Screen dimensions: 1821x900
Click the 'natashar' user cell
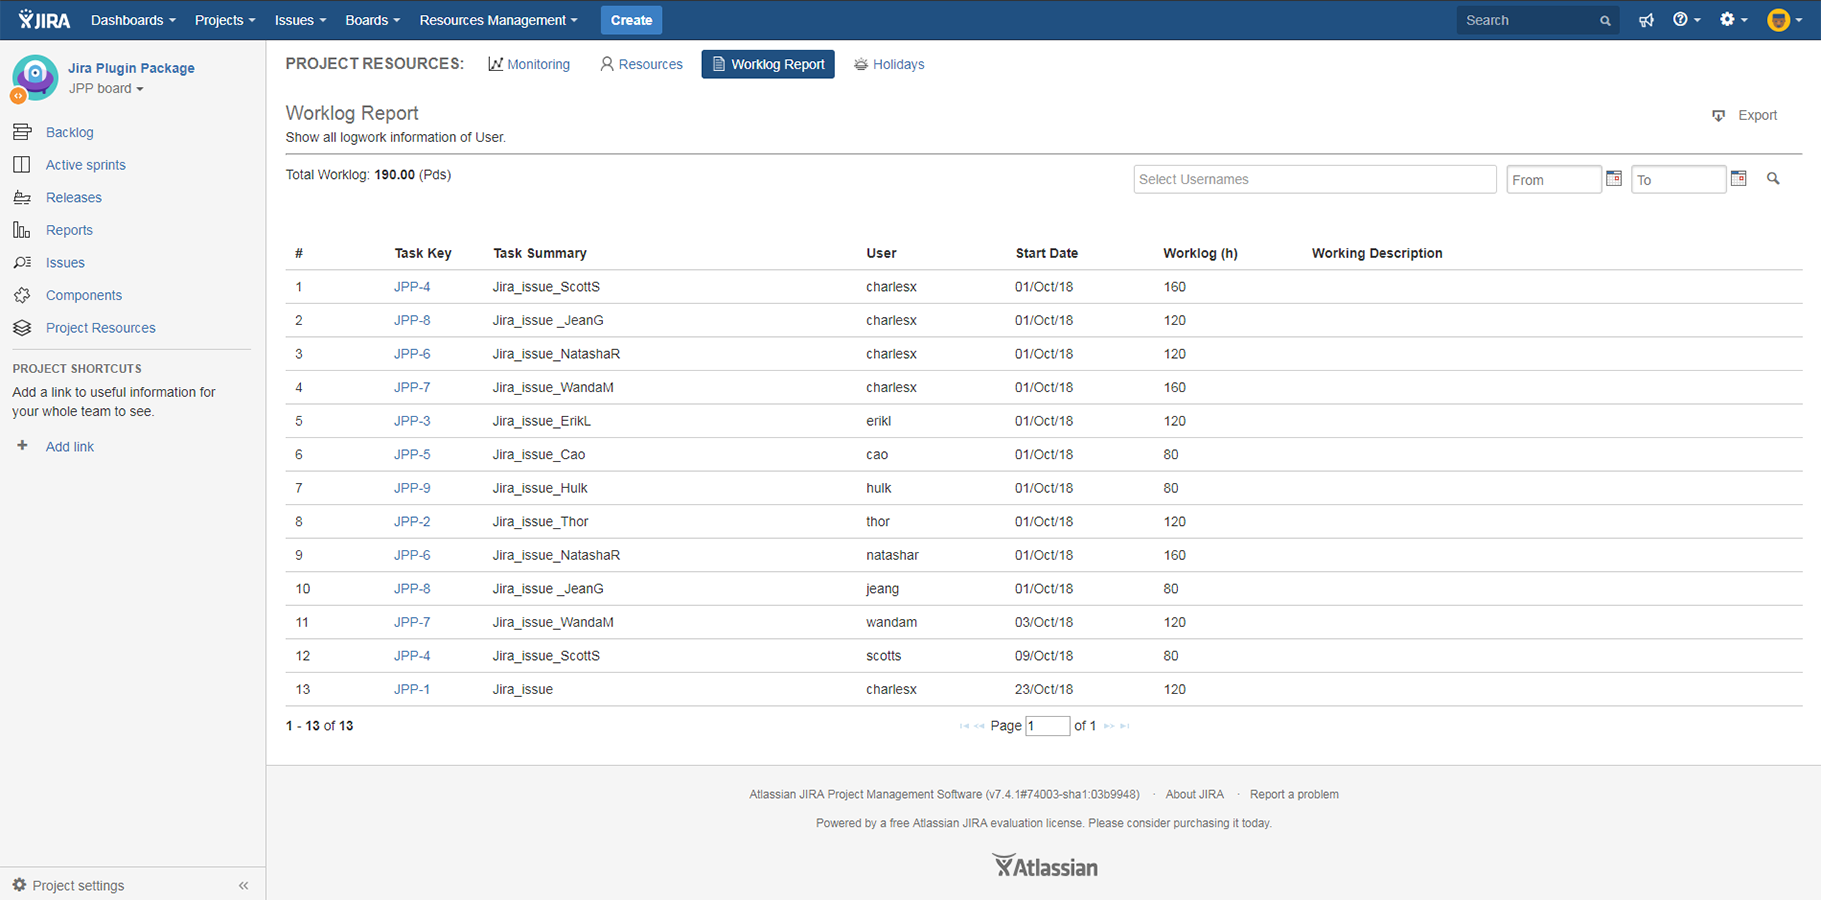(x=892, y=555)
